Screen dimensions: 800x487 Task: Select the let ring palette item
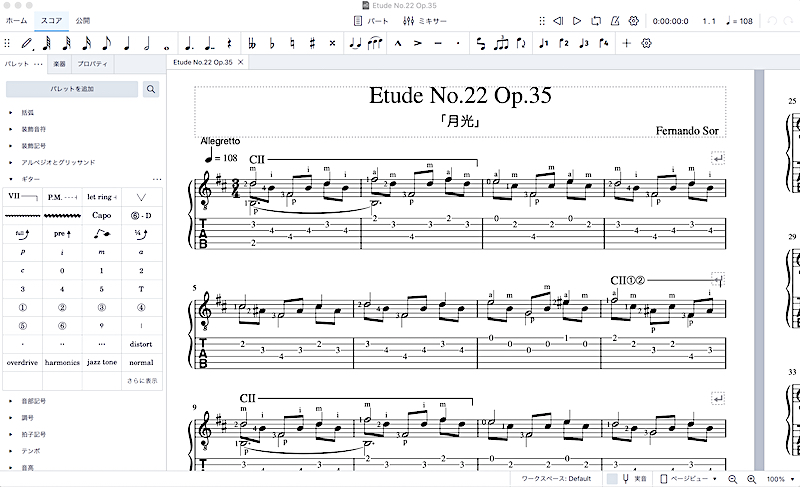102,197
